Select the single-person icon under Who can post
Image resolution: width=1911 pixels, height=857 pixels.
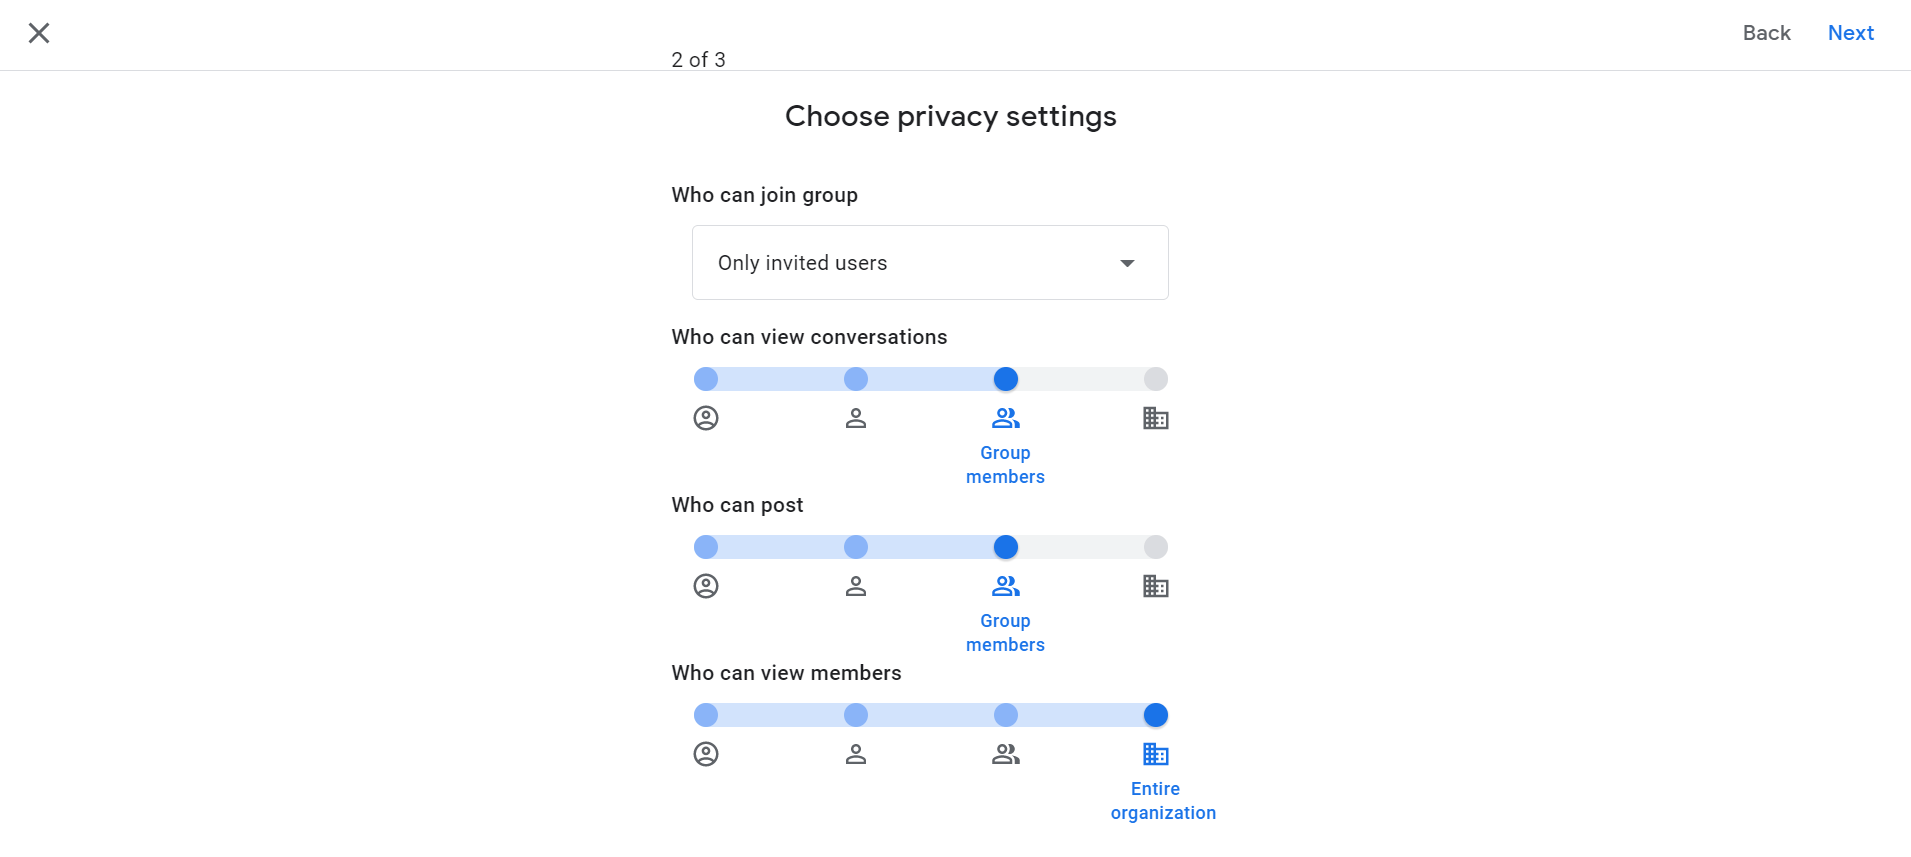(855, 585)
